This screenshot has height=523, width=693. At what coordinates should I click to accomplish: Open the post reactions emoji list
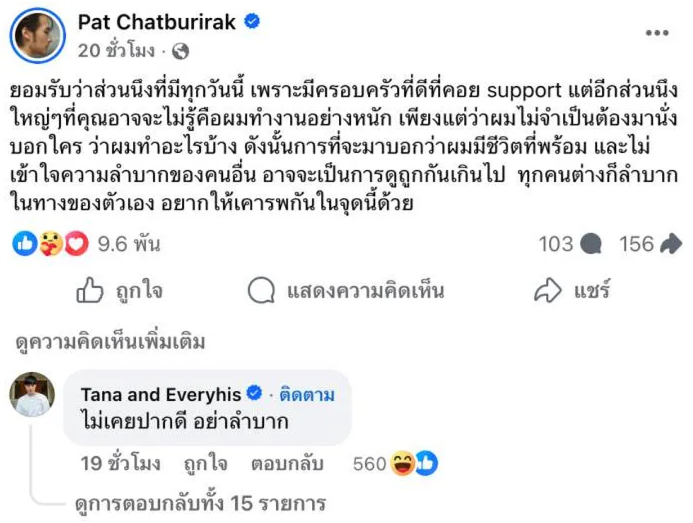(41, 244)
